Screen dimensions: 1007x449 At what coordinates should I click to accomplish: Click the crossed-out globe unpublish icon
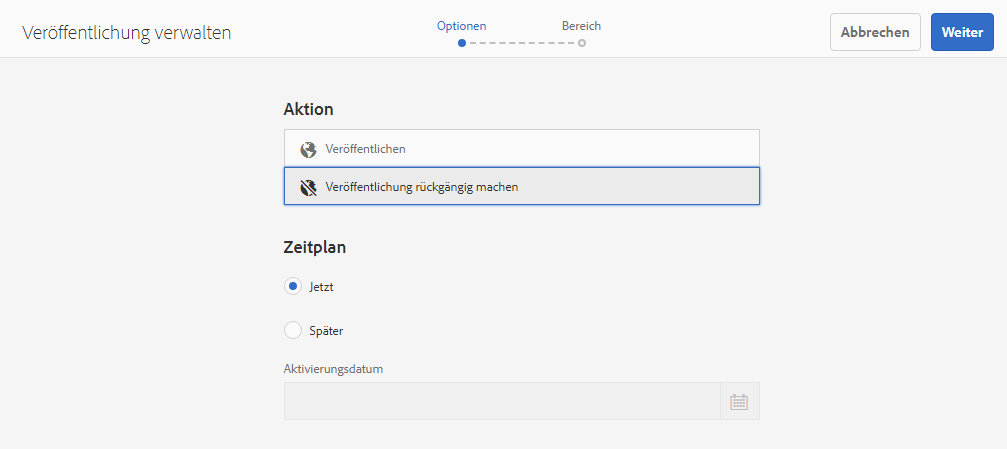pos(308,187)
